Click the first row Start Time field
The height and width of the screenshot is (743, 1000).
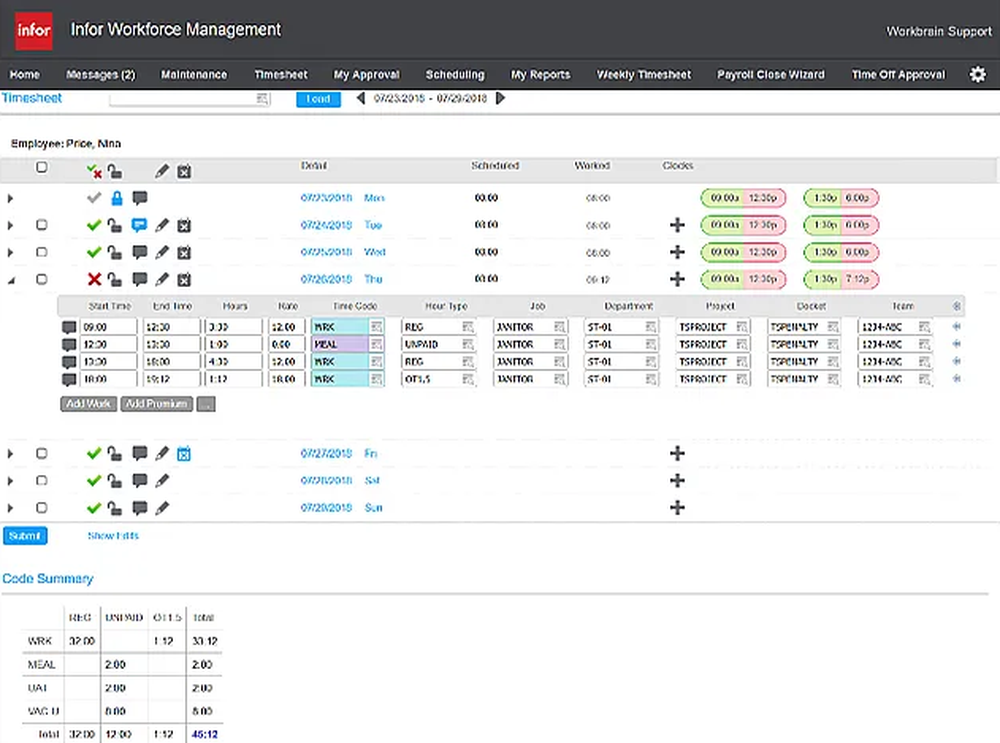(x=108, y=326)
